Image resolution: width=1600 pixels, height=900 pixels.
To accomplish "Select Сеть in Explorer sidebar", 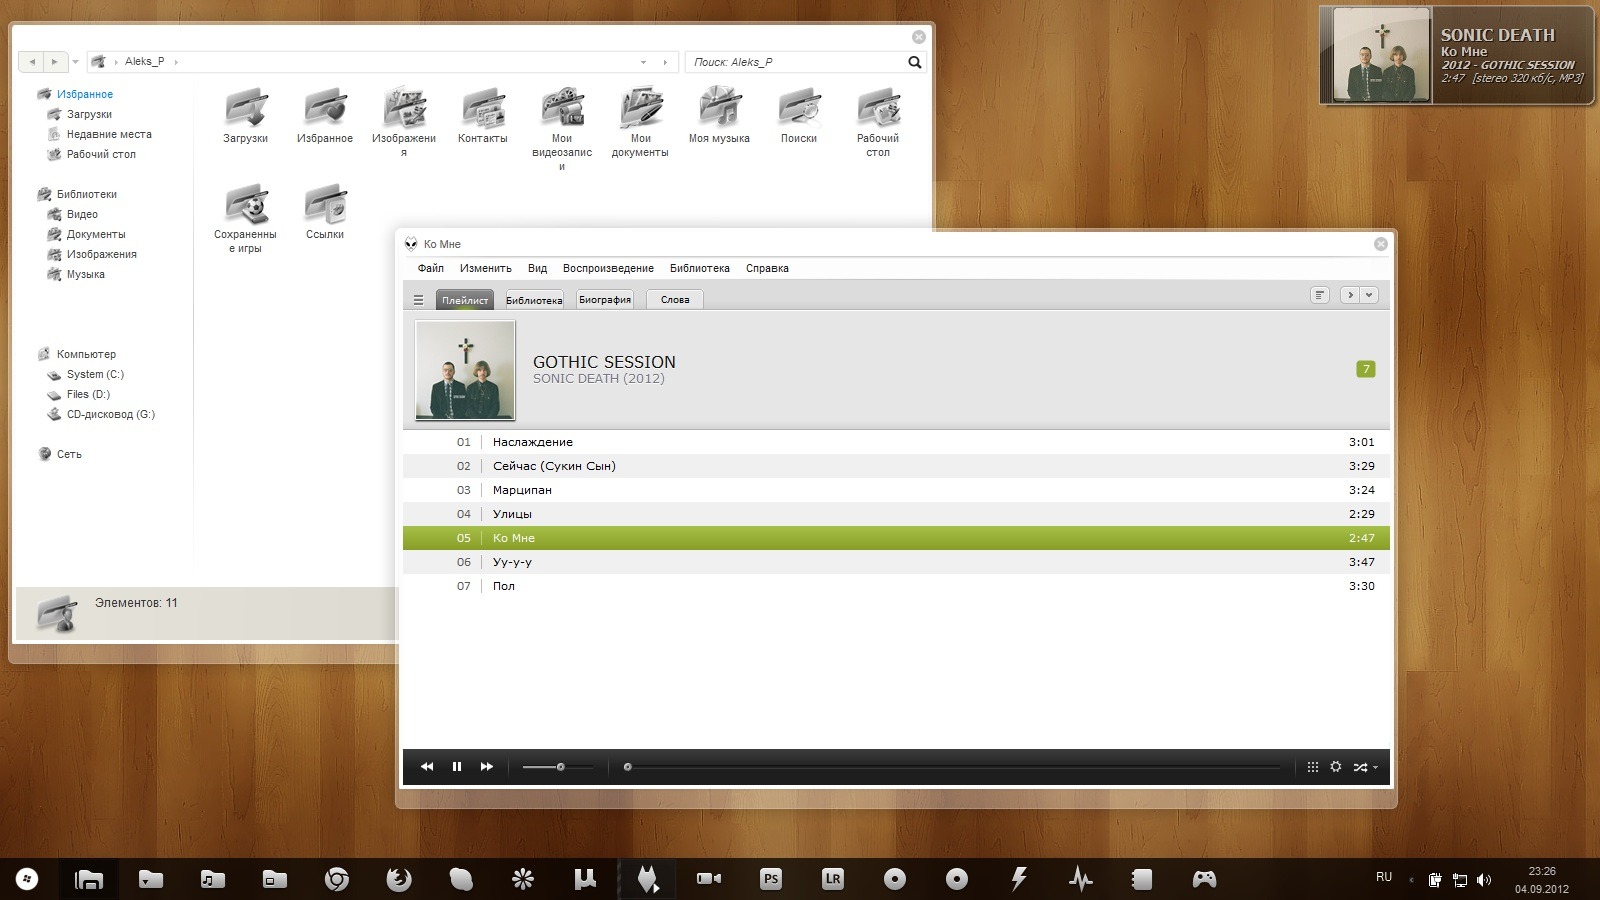I will [x=69, y=454].
